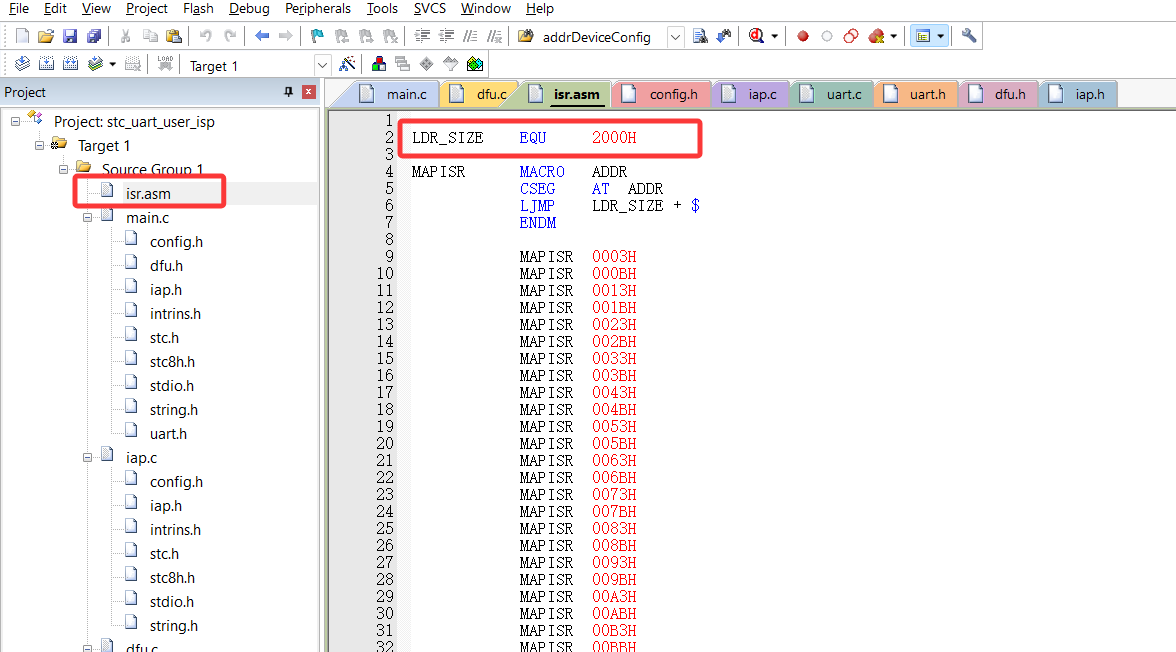The height and width of the screenshot is (652, 1176).
Task: Start a debug session via the red 'd' icon
Action: tap(754, 35)
